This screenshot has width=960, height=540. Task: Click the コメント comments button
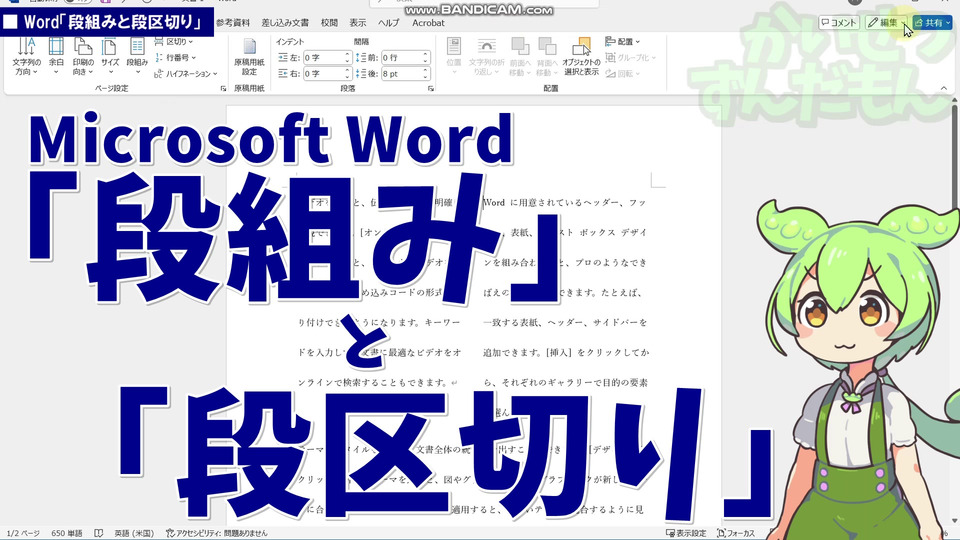839,23
